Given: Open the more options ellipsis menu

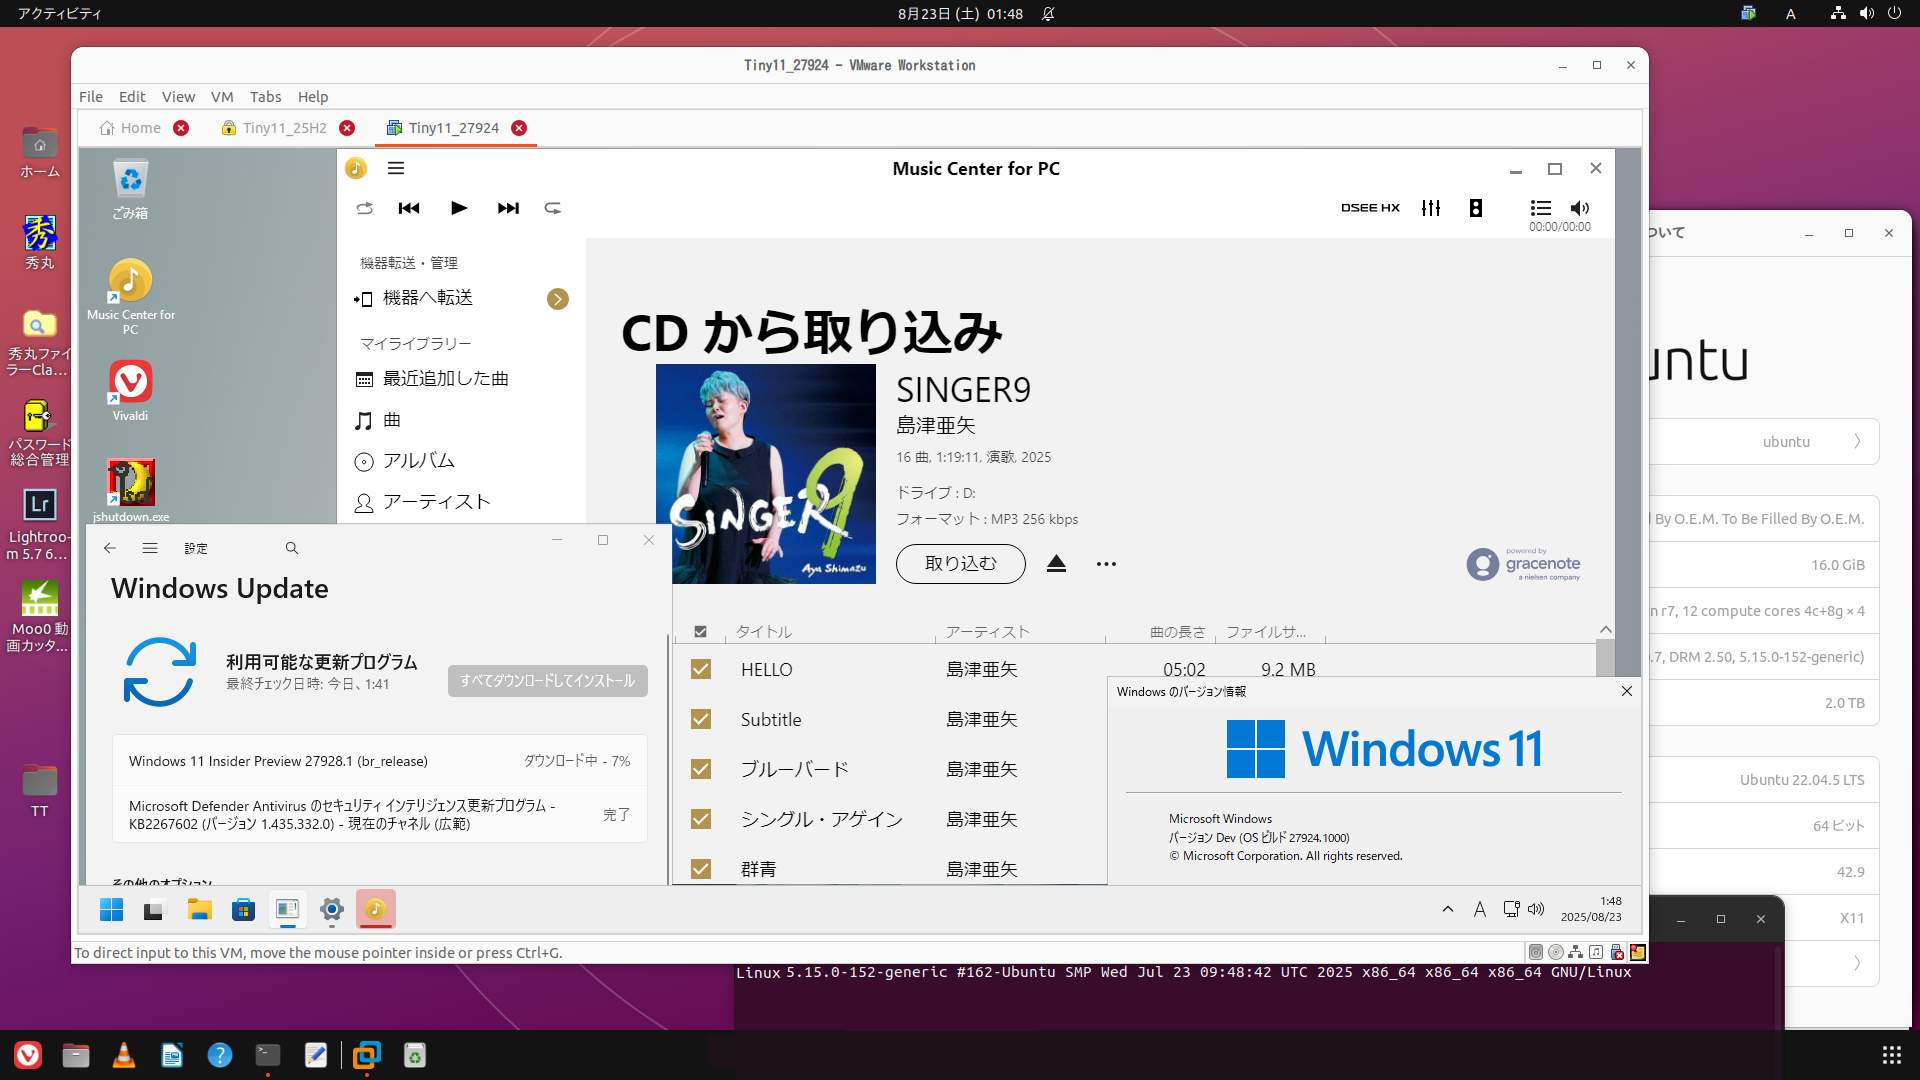Looking at the screenshot, I should (x=1106, y=564).
